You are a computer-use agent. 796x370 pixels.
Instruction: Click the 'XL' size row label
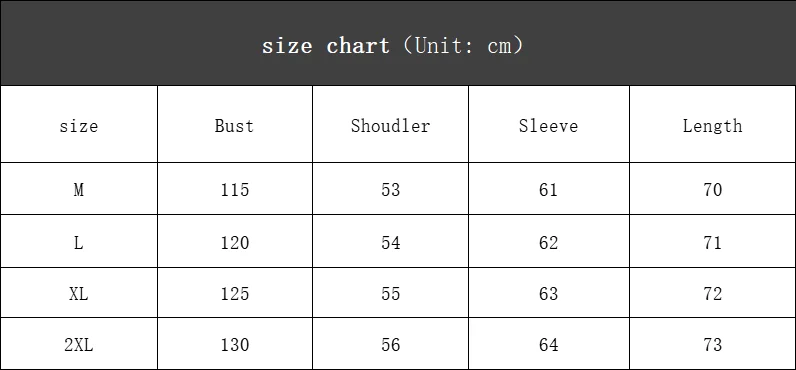pos(79,293)
